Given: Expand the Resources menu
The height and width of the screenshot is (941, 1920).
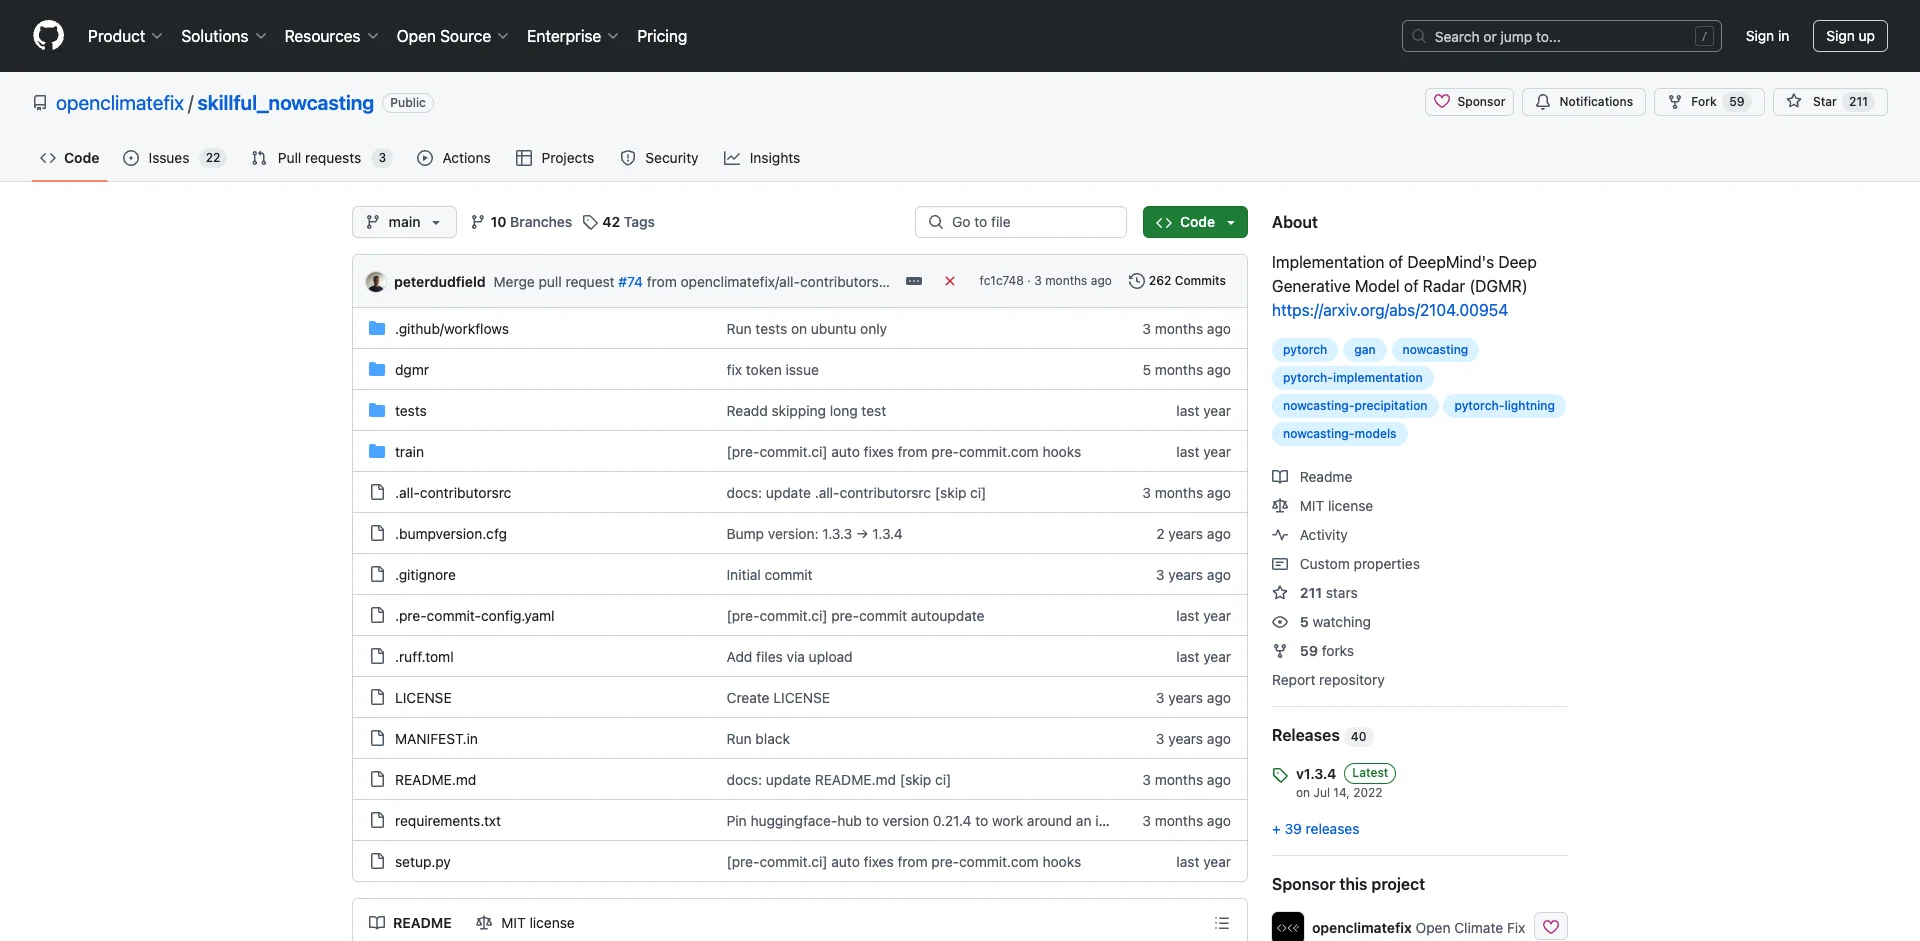Looking at the screenshot, I should 331,36.
